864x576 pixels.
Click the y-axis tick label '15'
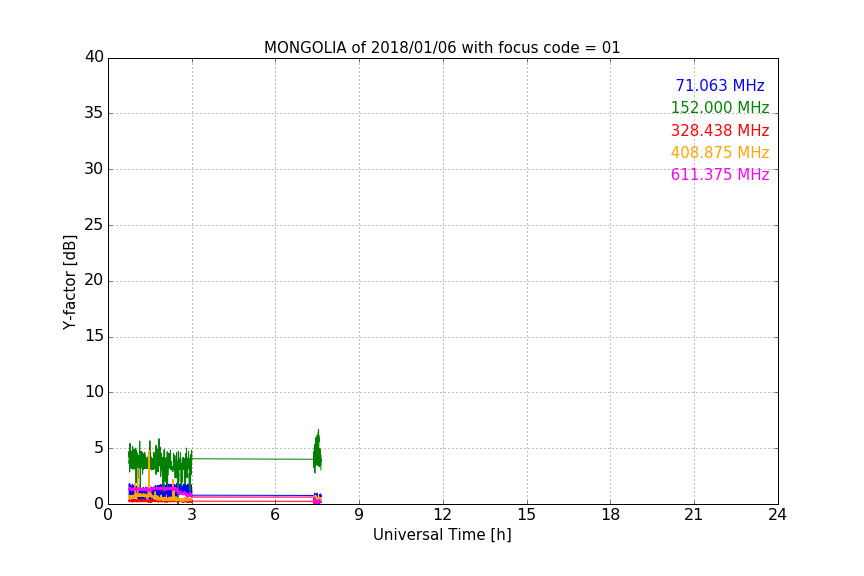94,336
